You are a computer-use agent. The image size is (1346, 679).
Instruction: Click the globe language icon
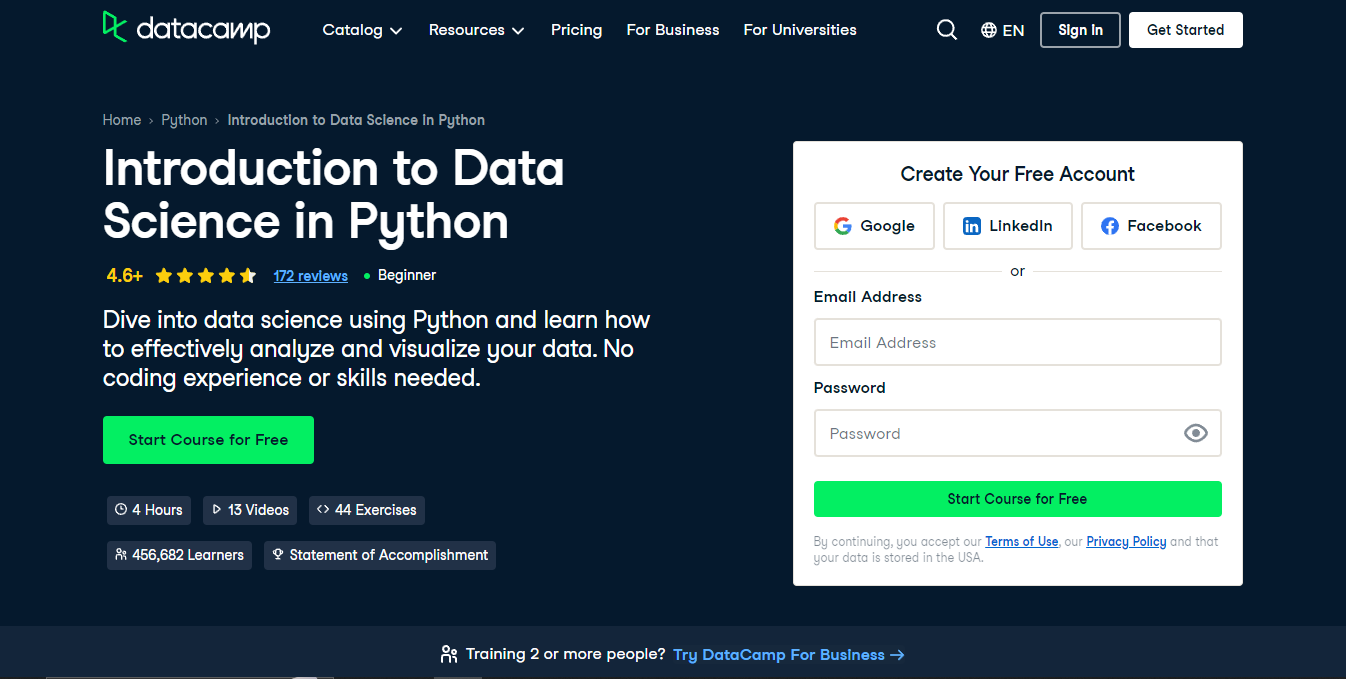(x=989, y=30)
